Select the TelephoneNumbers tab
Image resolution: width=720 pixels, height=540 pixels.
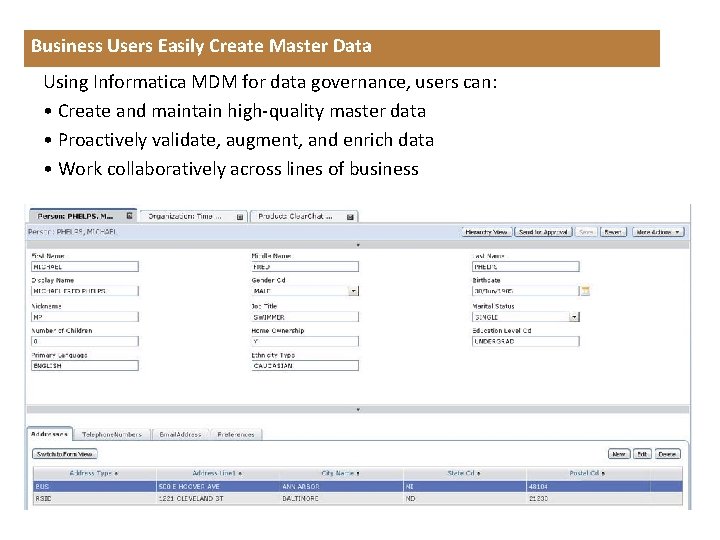pos(112,434)
